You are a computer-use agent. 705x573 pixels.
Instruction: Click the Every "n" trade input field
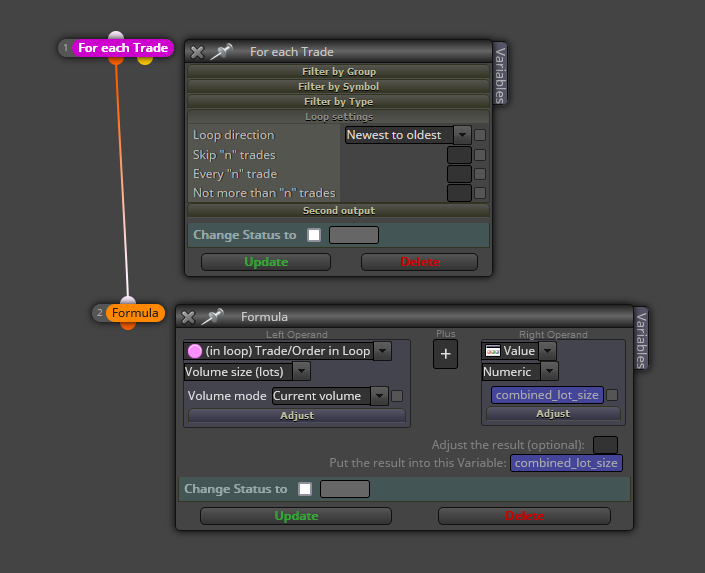tap(459, 174)
